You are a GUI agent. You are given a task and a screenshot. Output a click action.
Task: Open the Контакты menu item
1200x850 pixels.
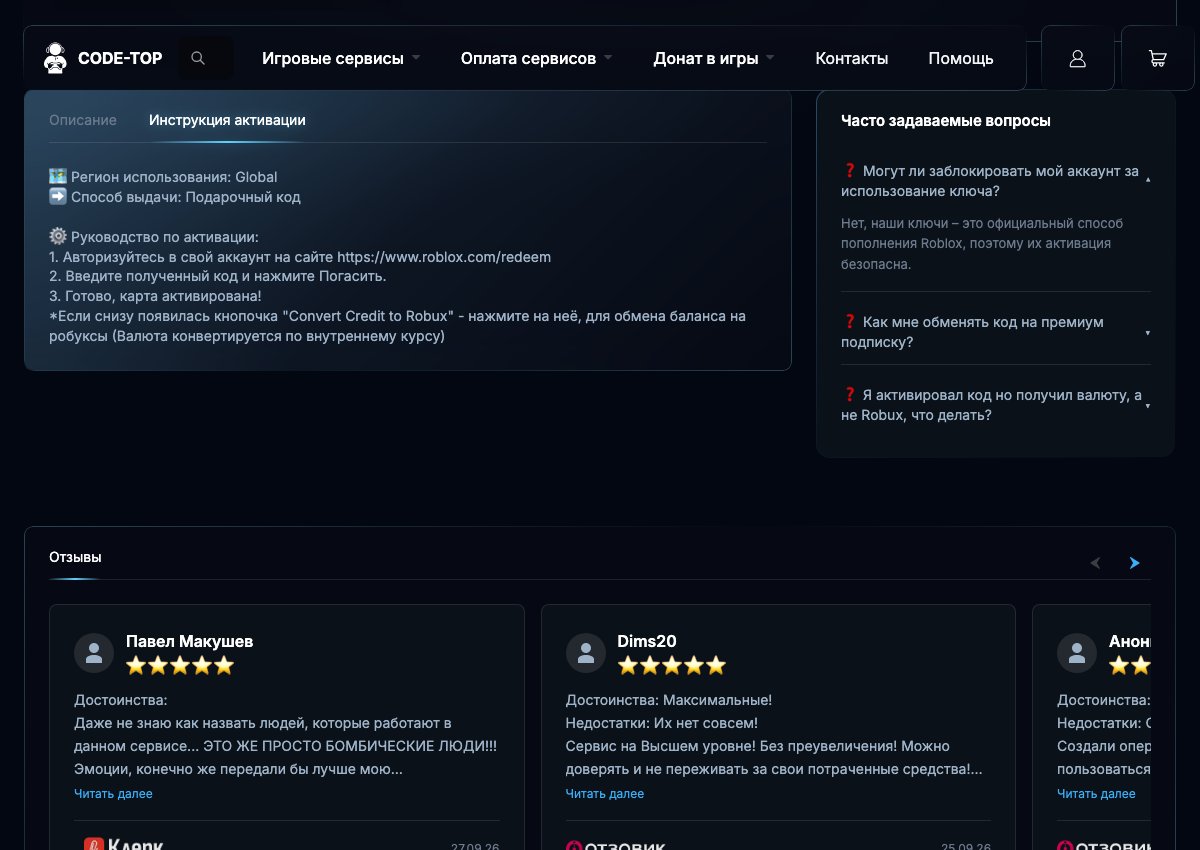tap(852, 58)
